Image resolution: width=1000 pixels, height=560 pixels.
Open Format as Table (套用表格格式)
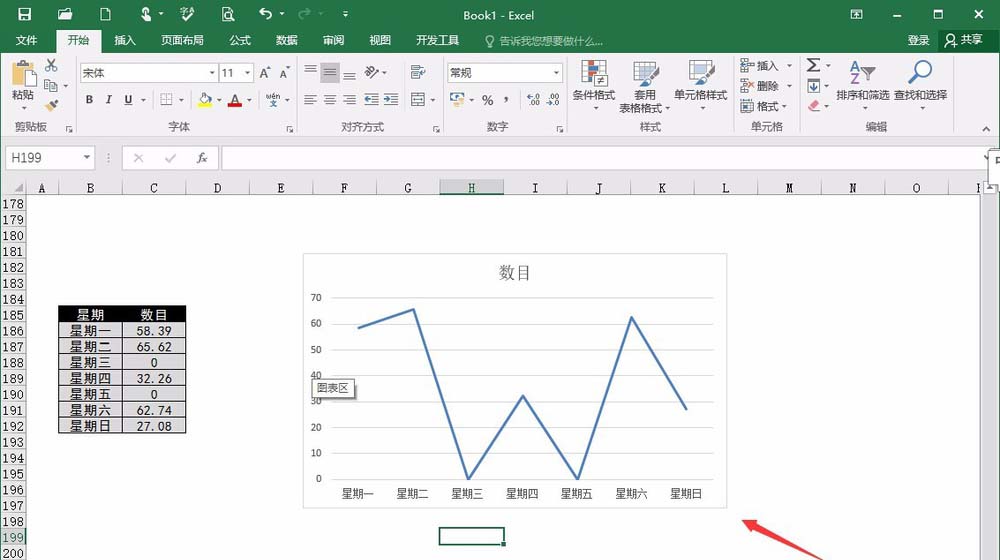click(645, 87)
